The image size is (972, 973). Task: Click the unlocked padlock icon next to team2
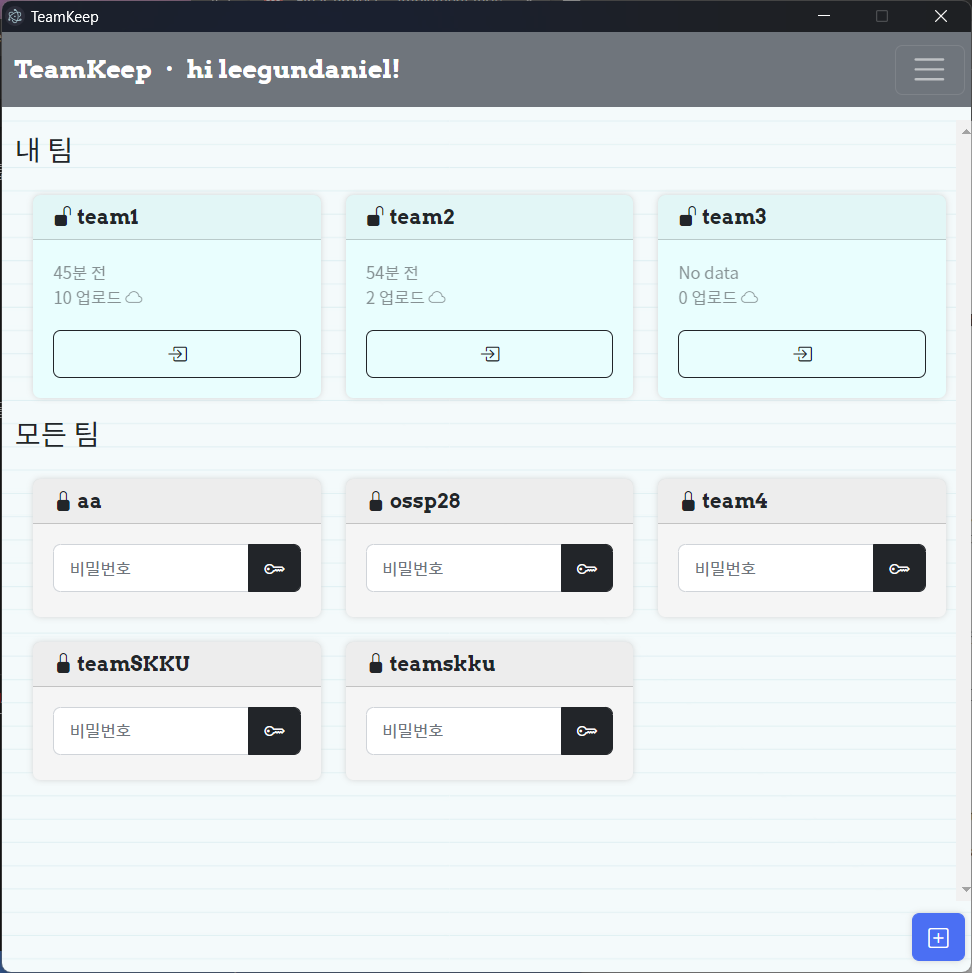pos(374,215)
